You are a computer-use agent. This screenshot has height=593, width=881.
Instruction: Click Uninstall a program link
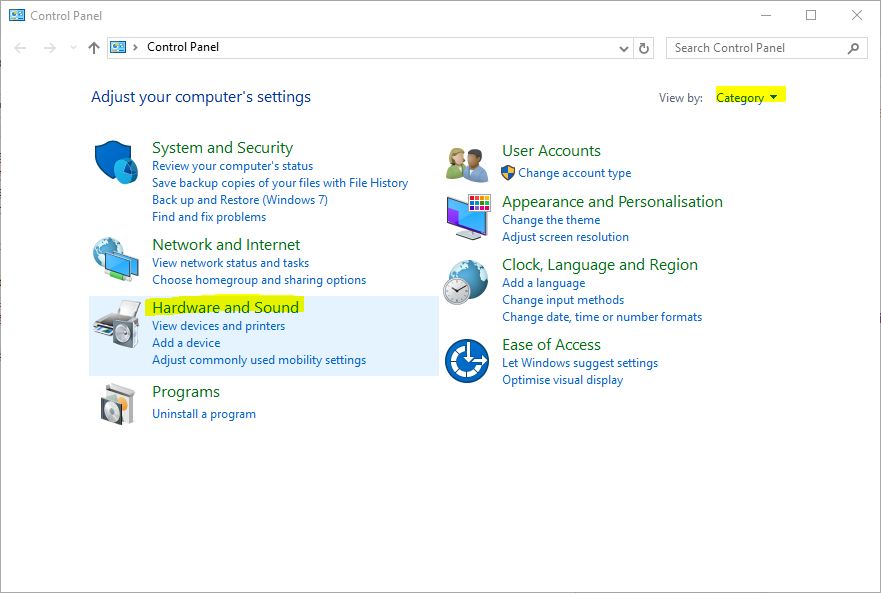204,414
